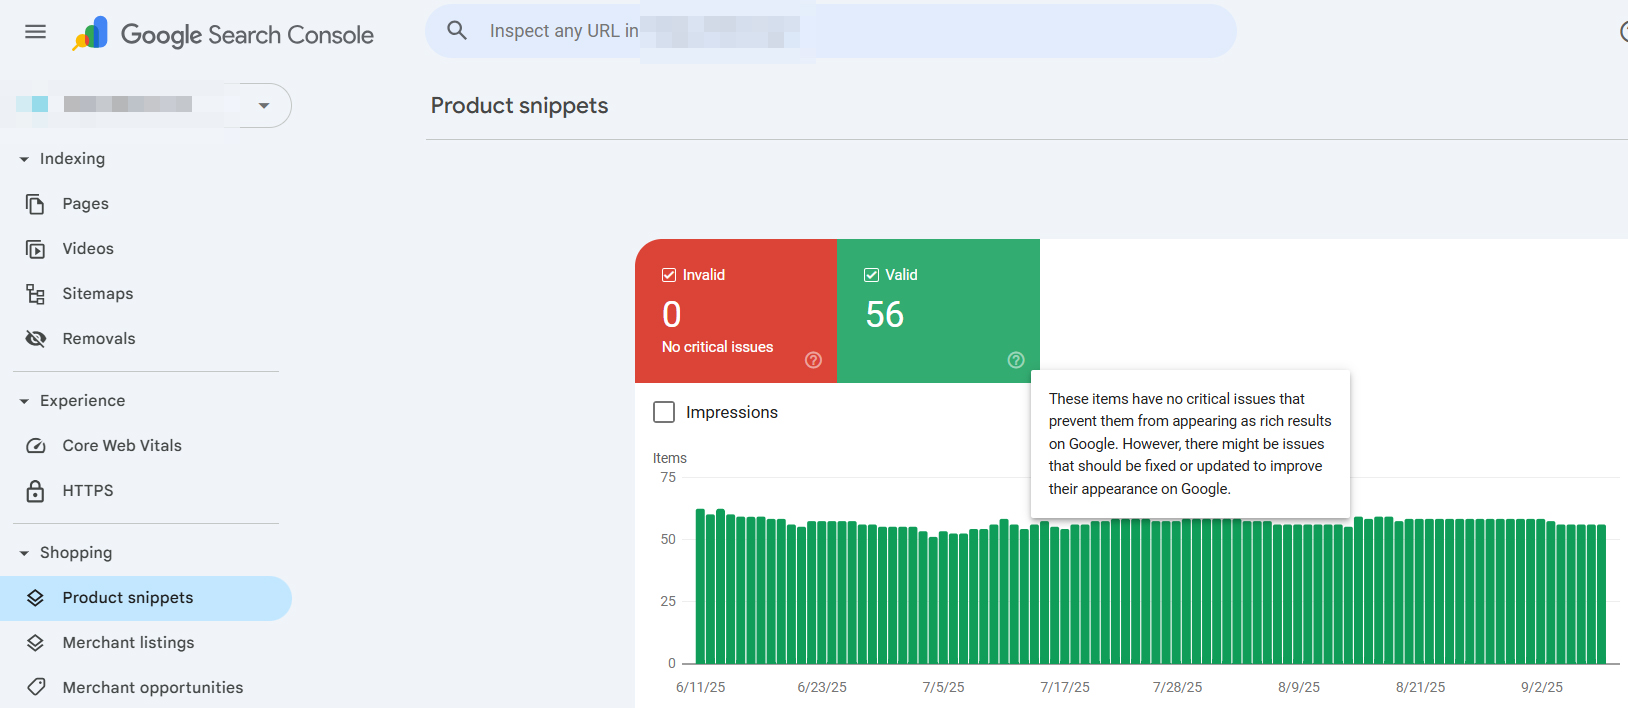Click the HTTPS lock icon
This screenshot has width=1628, height=708.
coord(35,491)
